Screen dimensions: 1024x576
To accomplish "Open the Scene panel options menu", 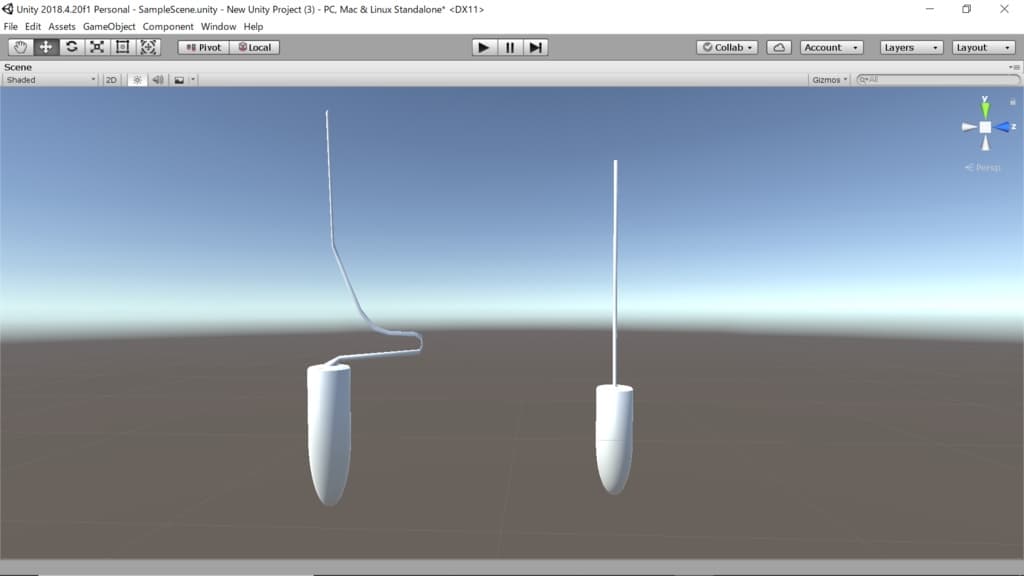I will click(x=1014, y=67).
